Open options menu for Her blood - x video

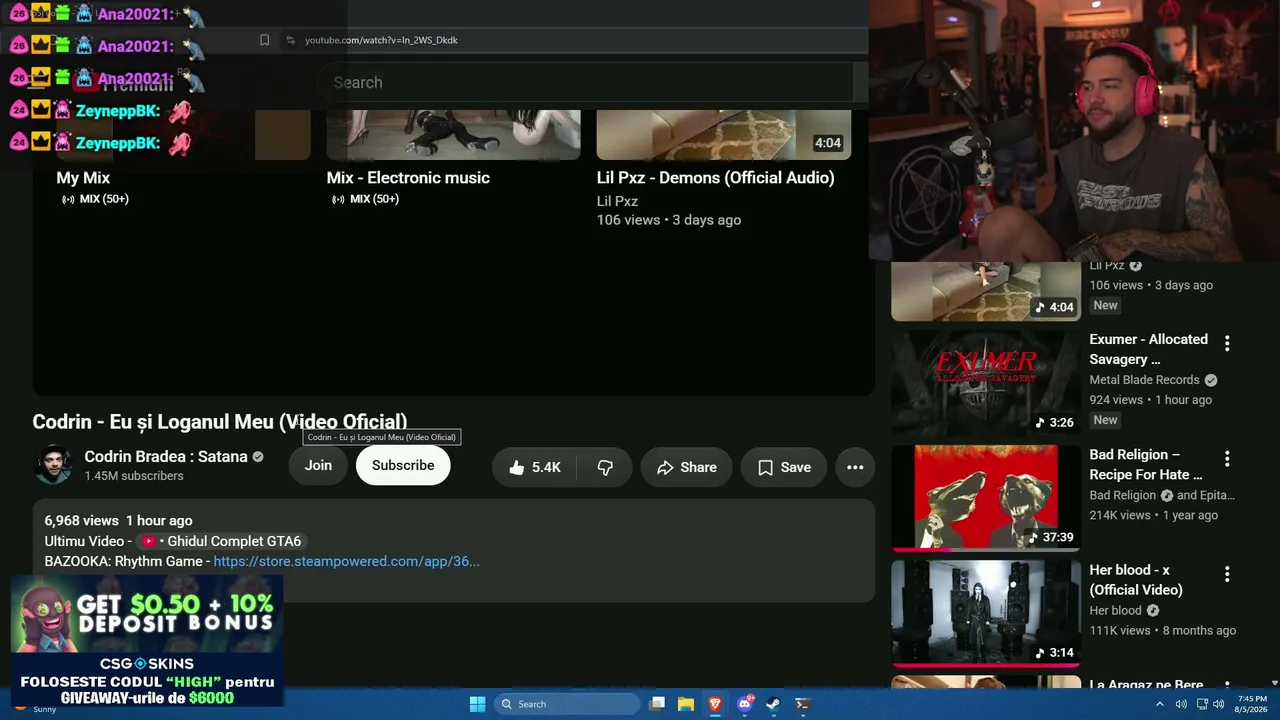(1227, 574)
